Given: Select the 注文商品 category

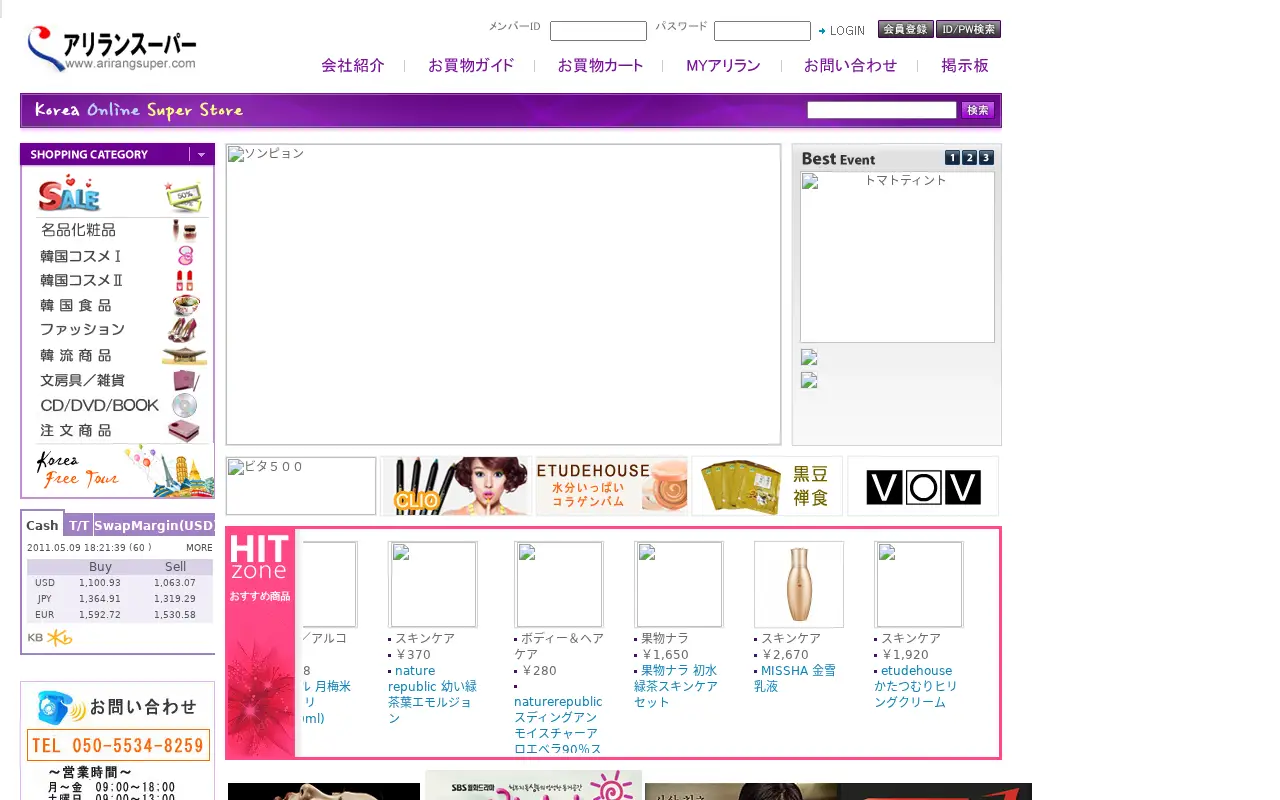Looking at the screenshot, I should pos(118,430).
